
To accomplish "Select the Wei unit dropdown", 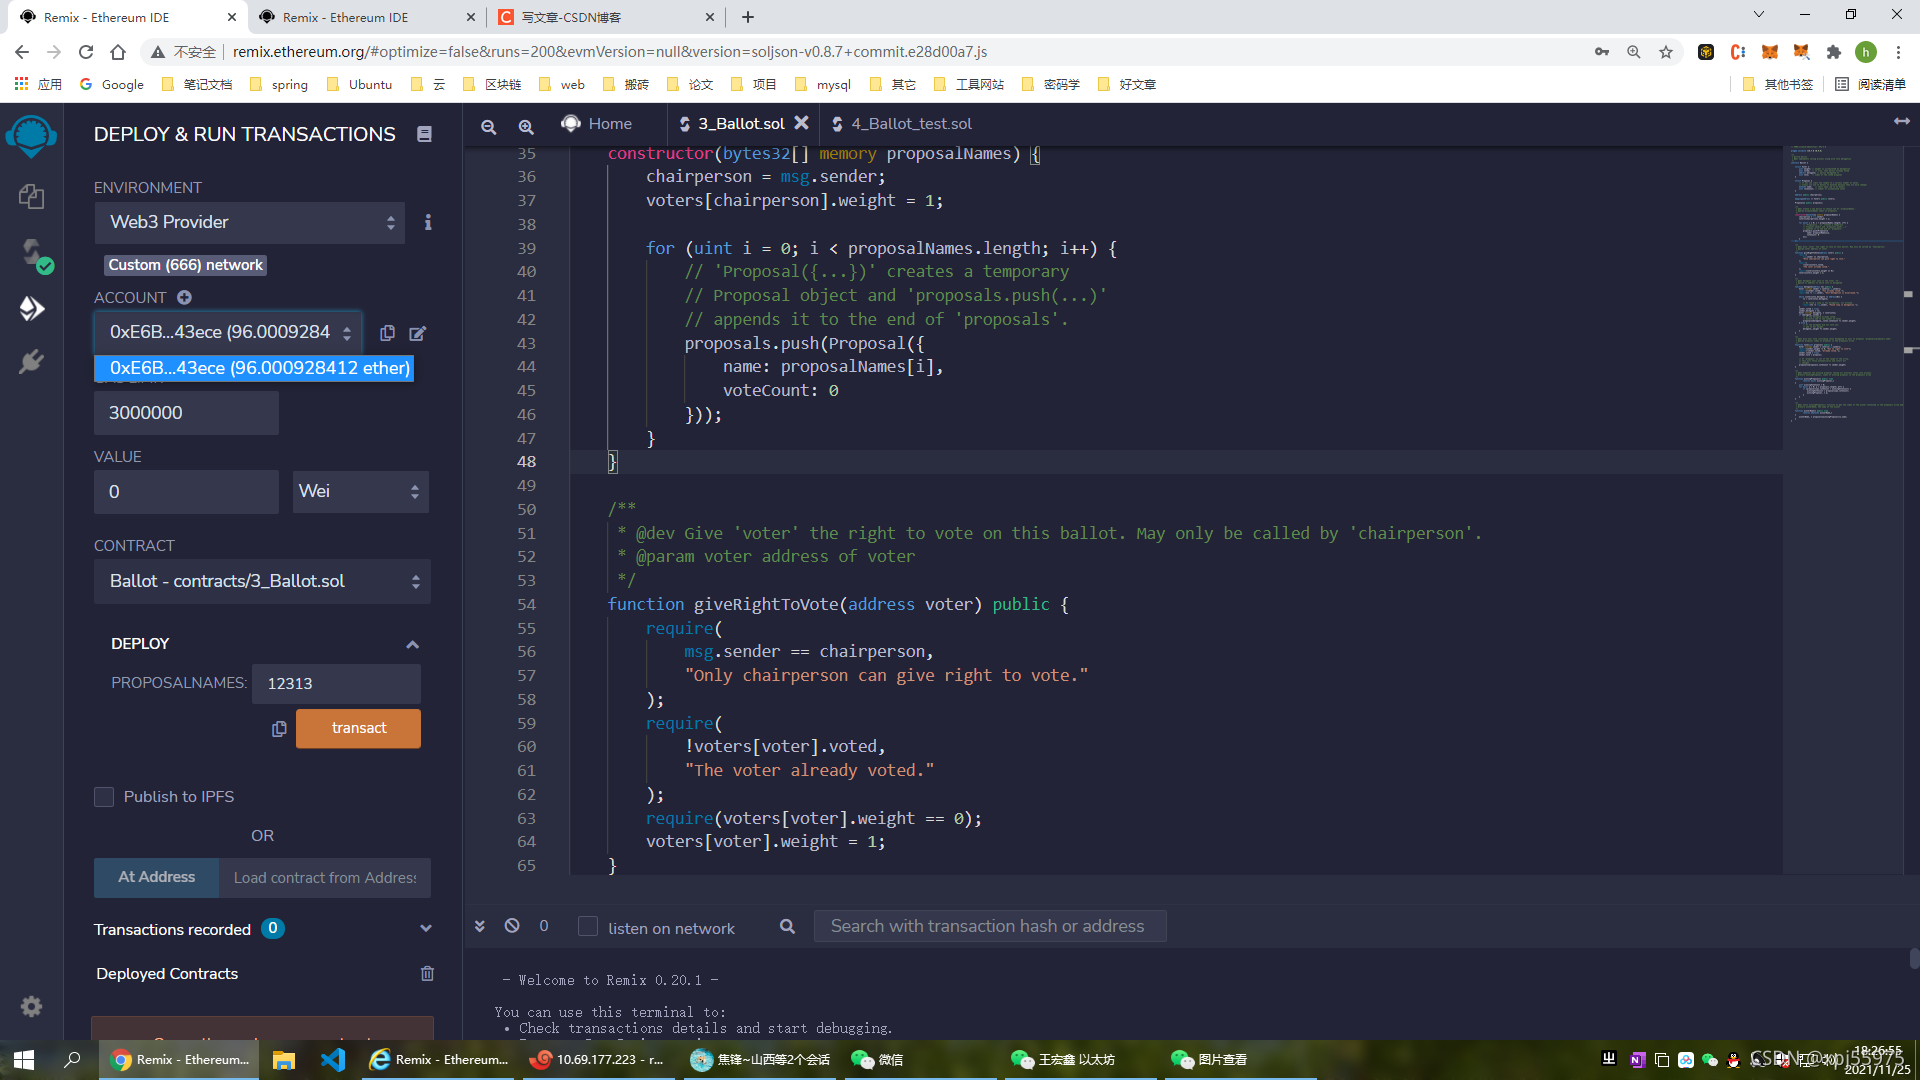I will 359,491.
